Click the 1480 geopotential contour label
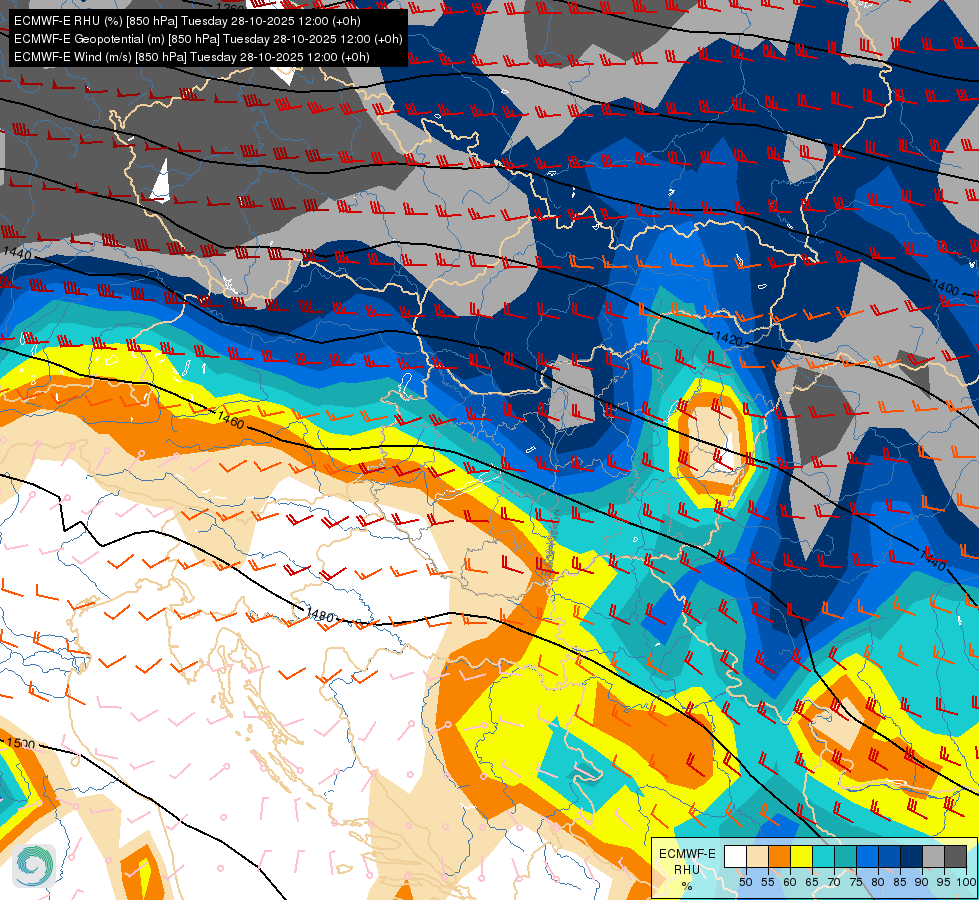Screen dimensions: 979x900 [x=320, y=615]
